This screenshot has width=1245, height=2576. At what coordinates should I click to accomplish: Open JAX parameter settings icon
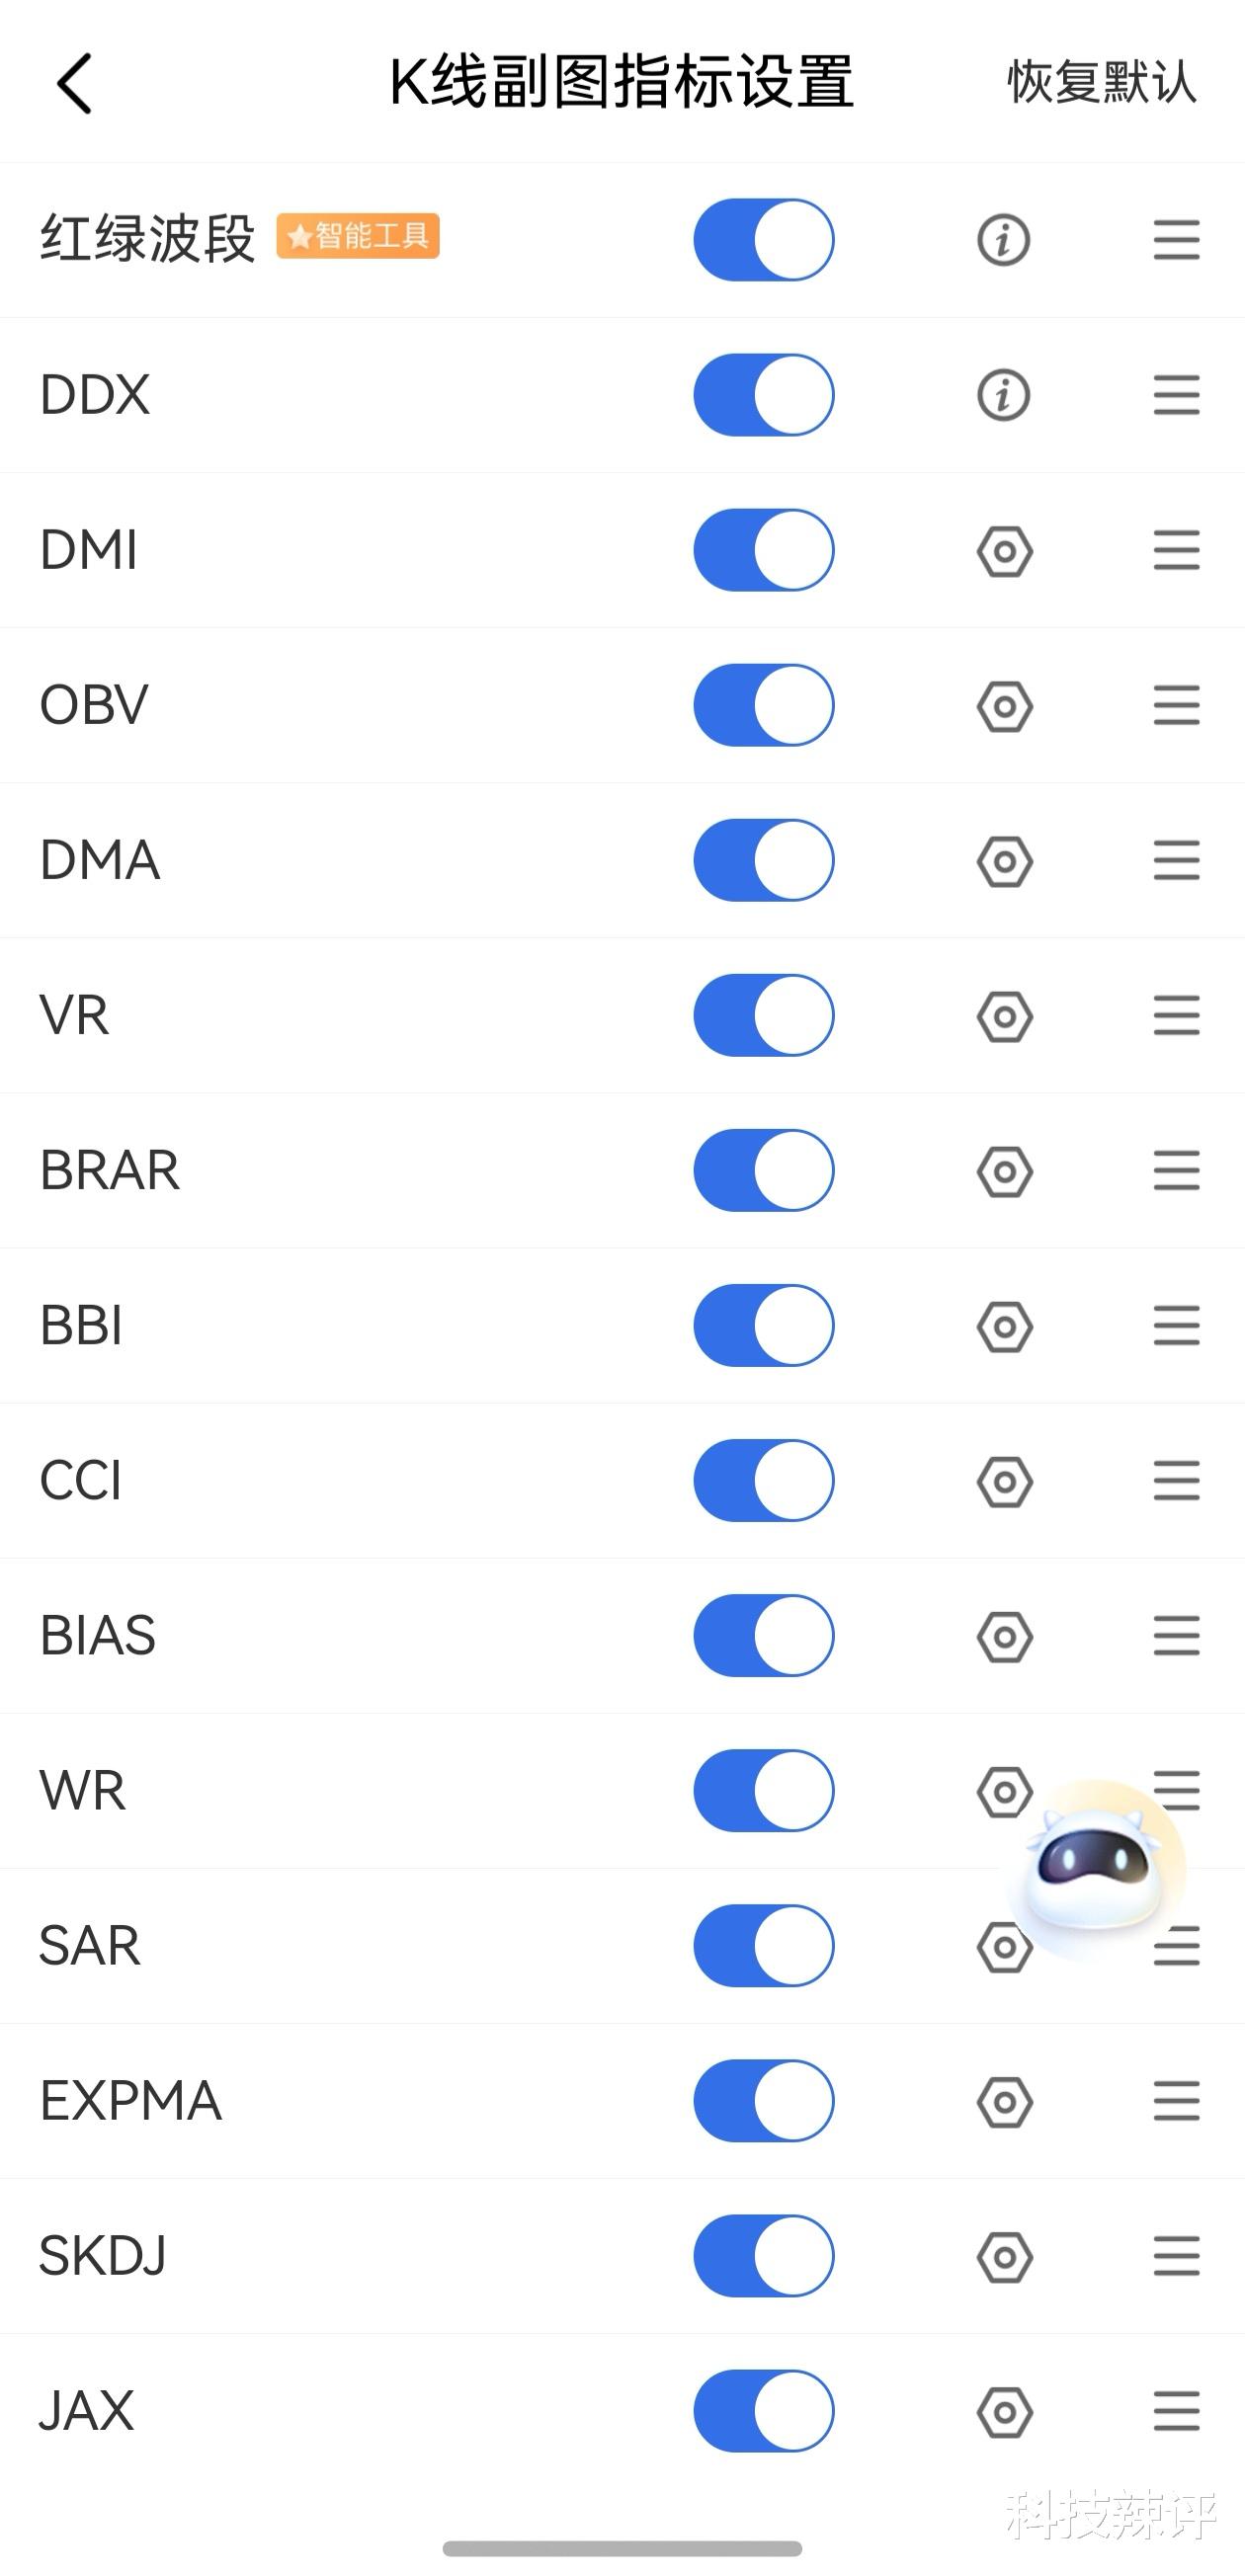[x=1004, y=2411]
